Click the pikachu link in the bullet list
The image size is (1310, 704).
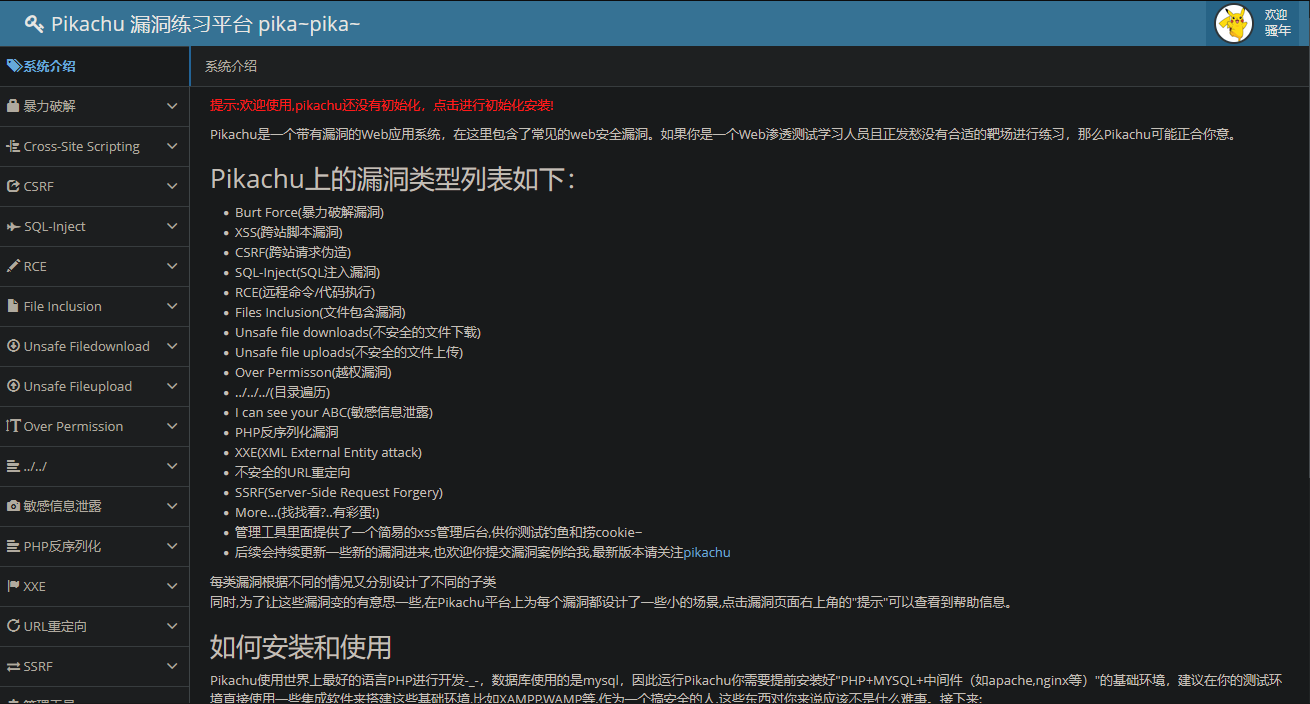pos(705,551)
